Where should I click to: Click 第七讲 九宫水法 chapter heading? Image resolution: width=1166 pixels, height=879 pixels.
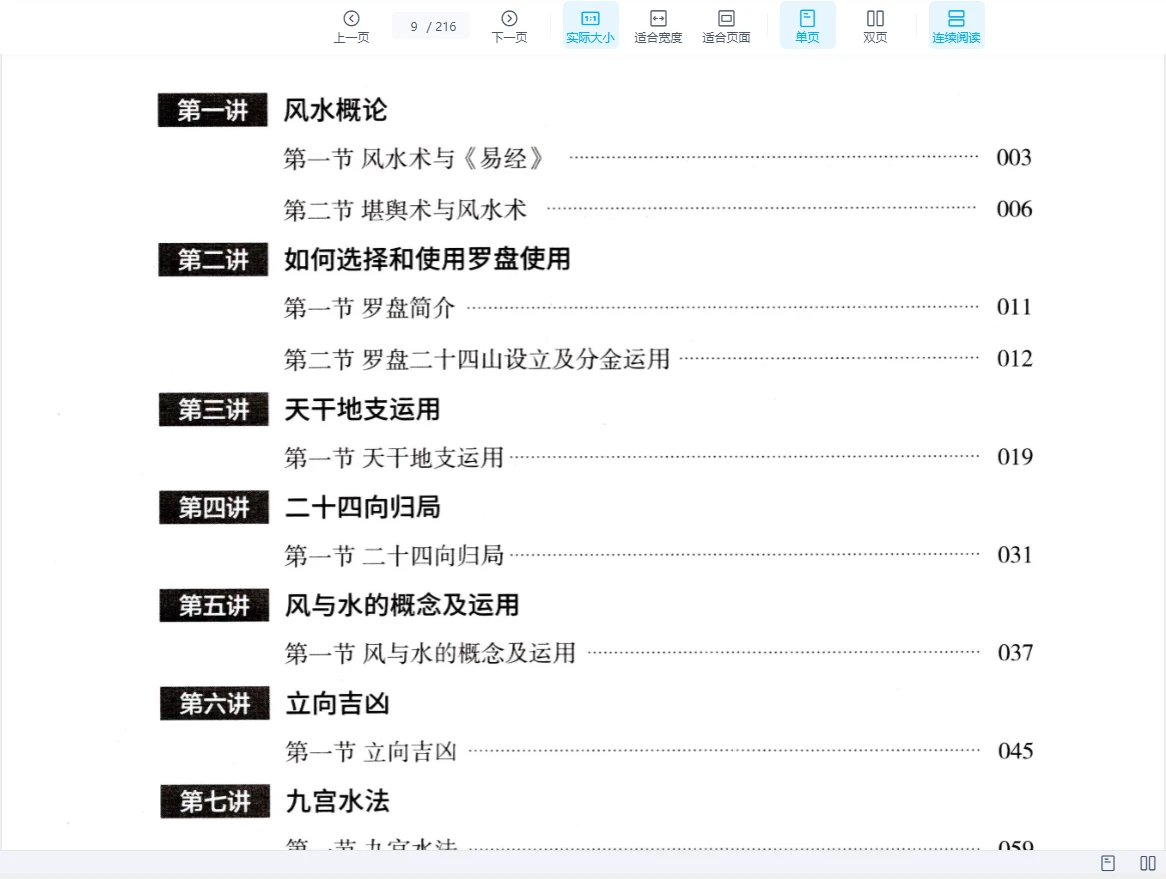[x=337, y=801]
